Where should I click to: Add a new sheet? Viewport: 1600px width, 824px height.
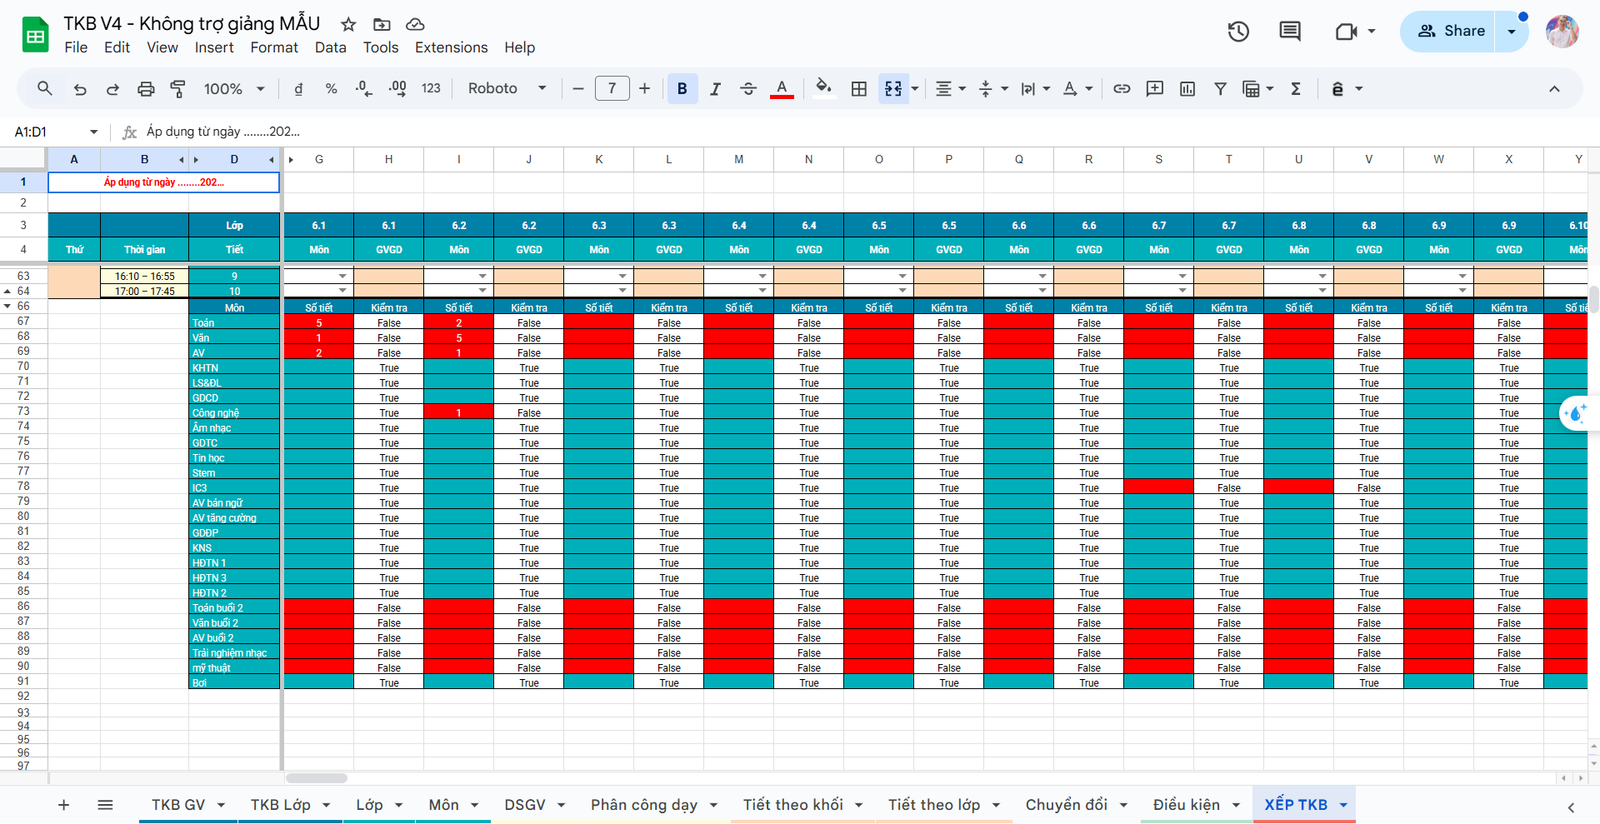(63, 805)
